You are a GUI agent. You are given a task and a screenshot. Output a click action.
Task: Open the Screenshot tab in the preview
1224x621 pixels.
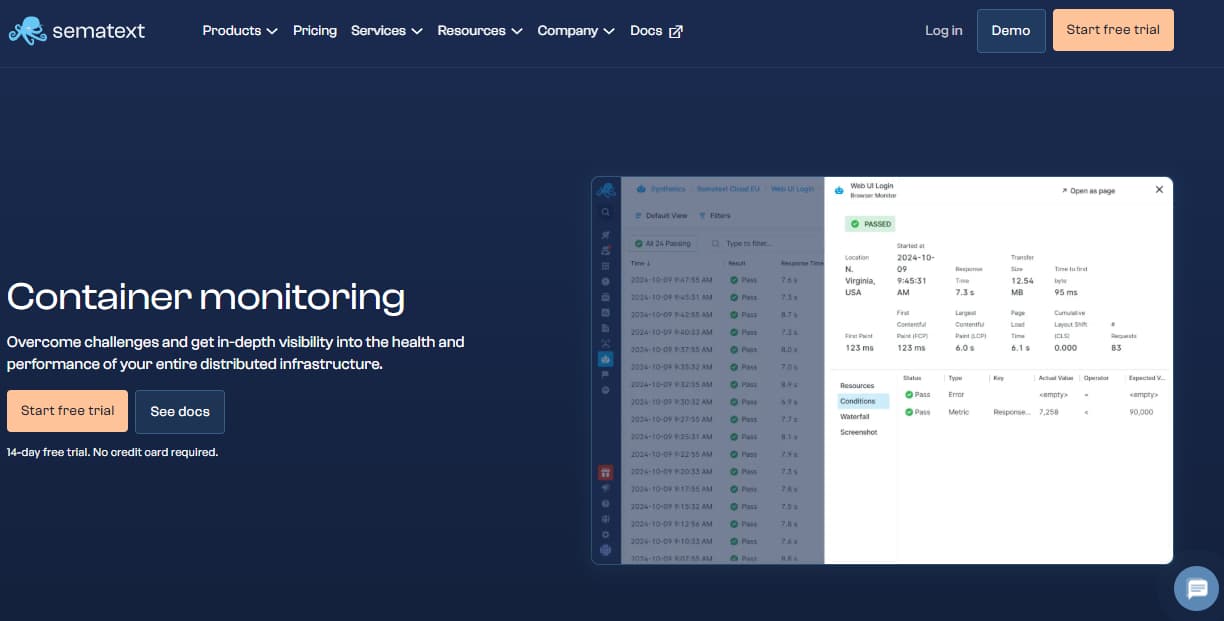pos(859,433)
